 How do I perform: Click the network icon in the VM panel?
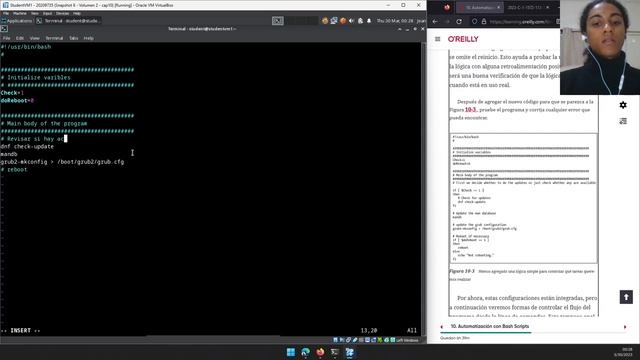pyautogui.click(x=334, y=21)
